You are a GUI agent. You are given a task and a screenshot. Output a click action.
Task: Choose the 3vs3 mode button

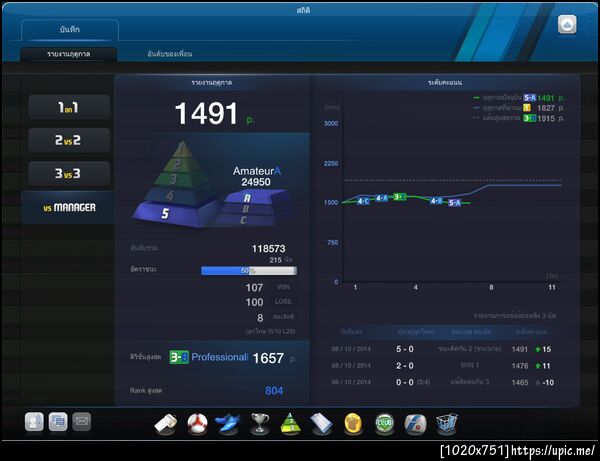(x=69, y=174)
